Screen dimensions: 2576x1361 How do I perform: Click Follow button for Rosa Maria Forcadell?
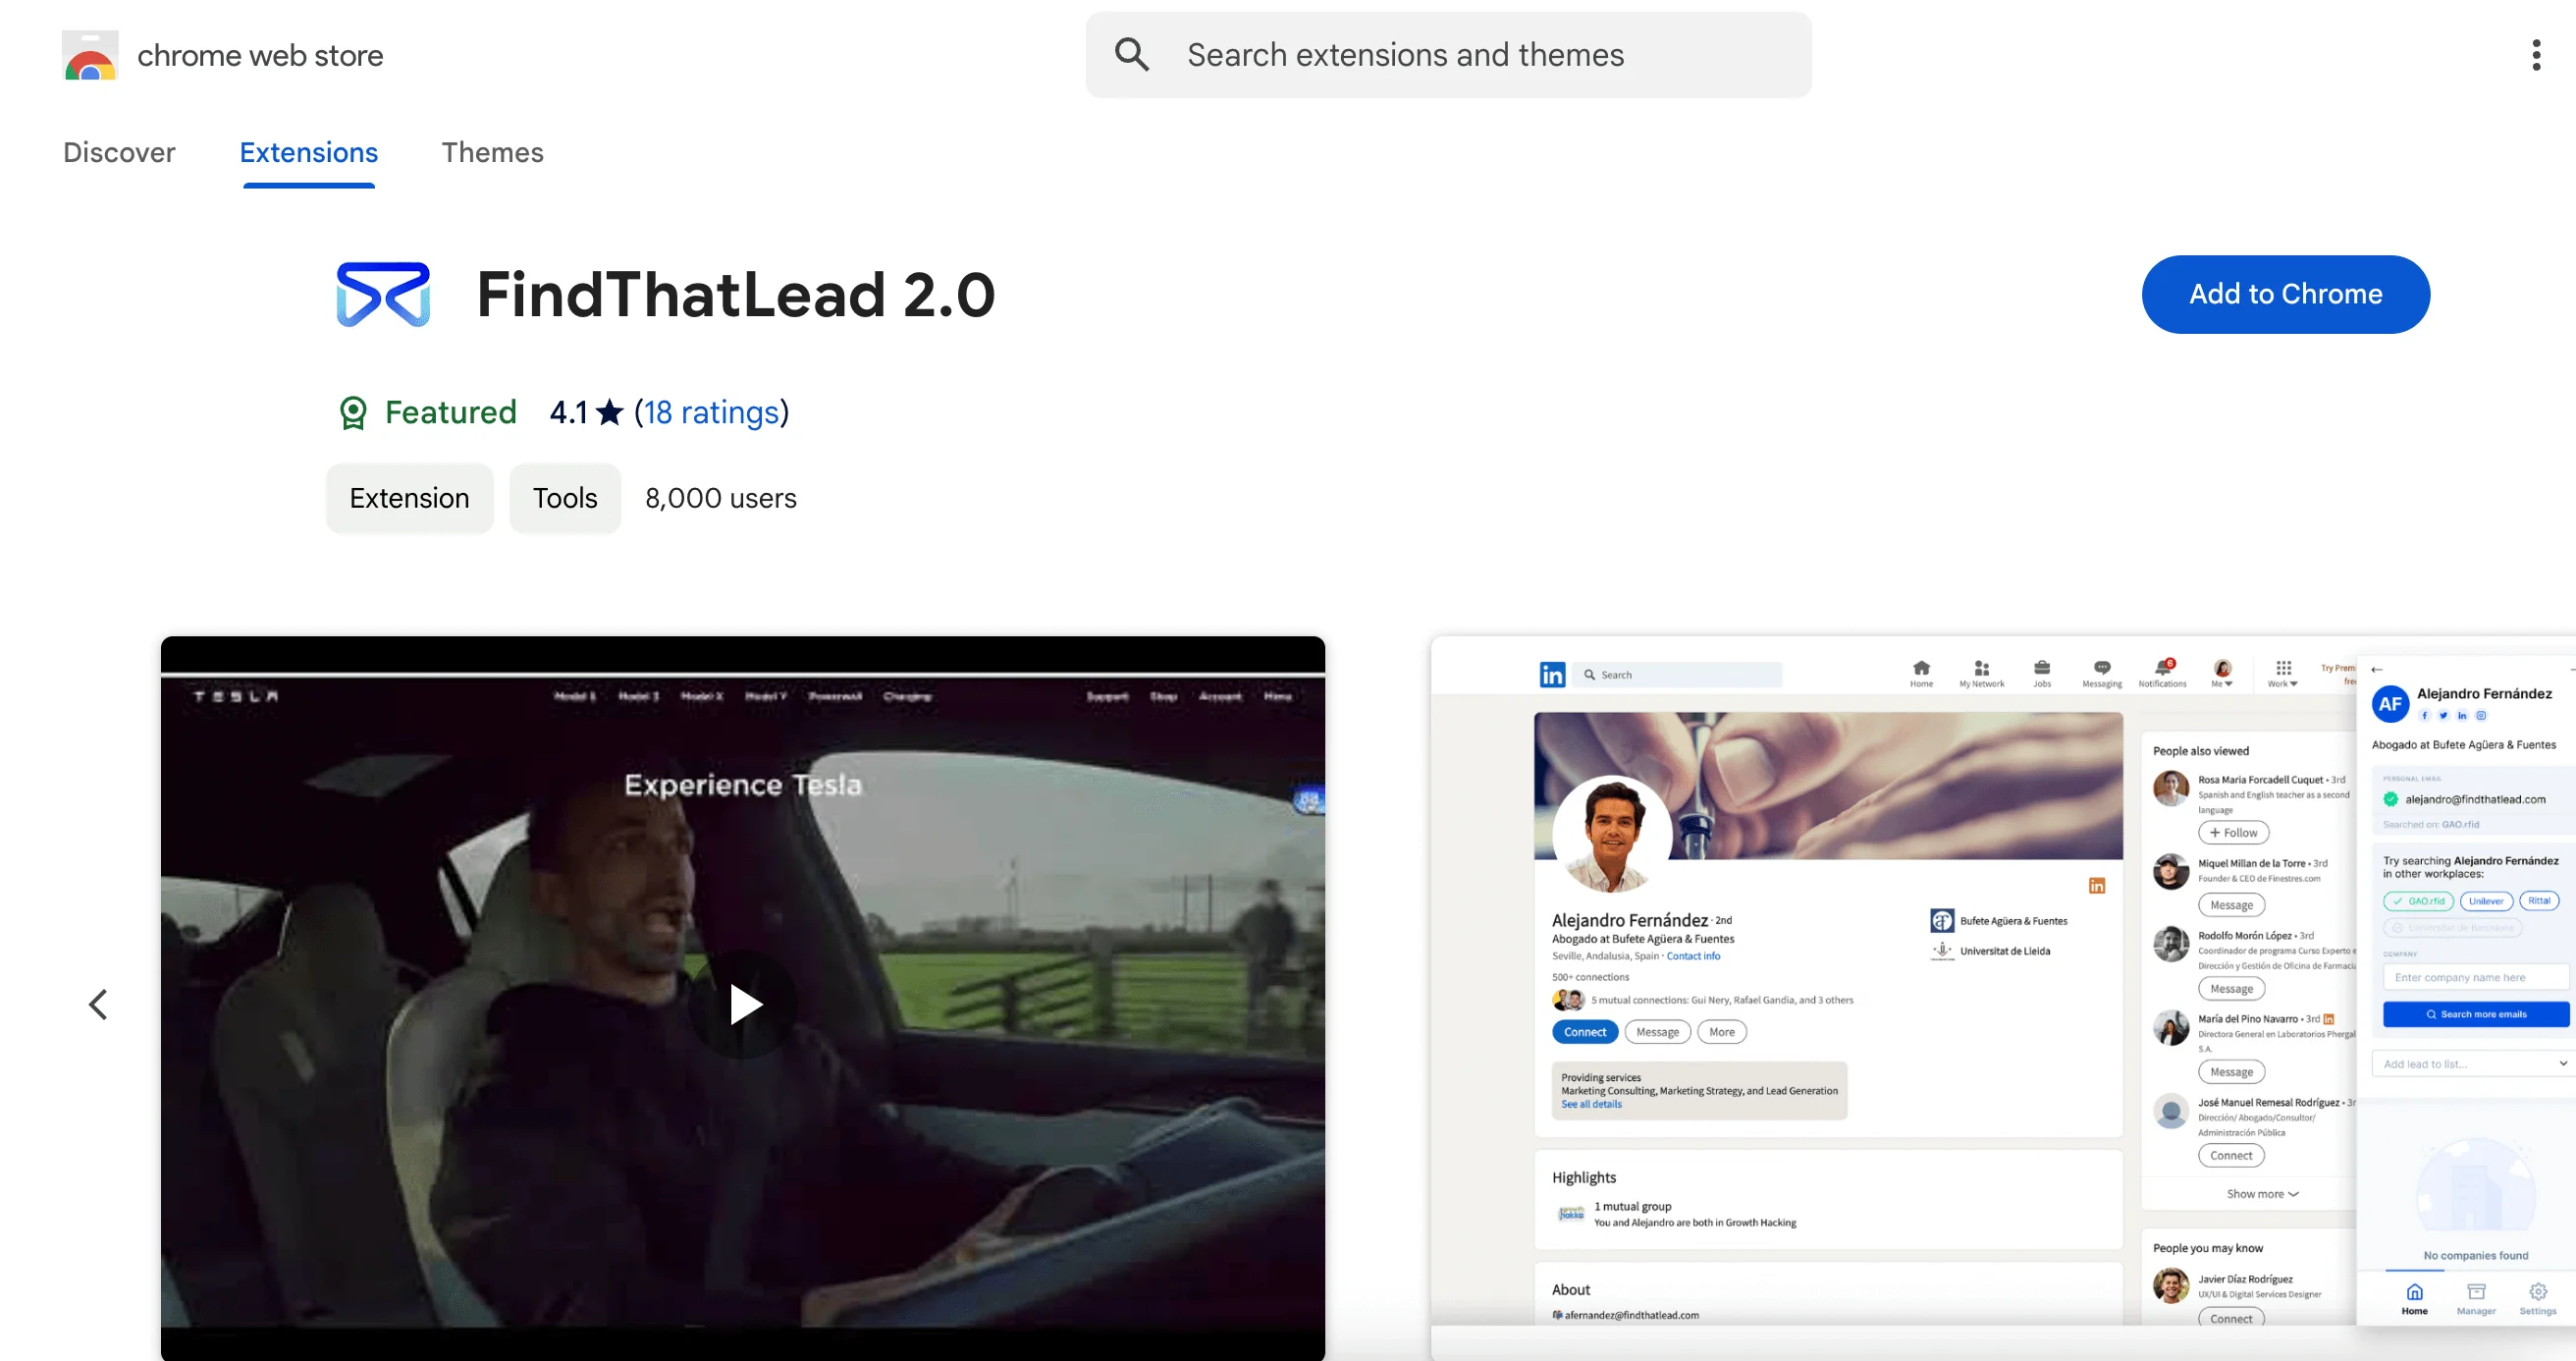coord(2233,832)
